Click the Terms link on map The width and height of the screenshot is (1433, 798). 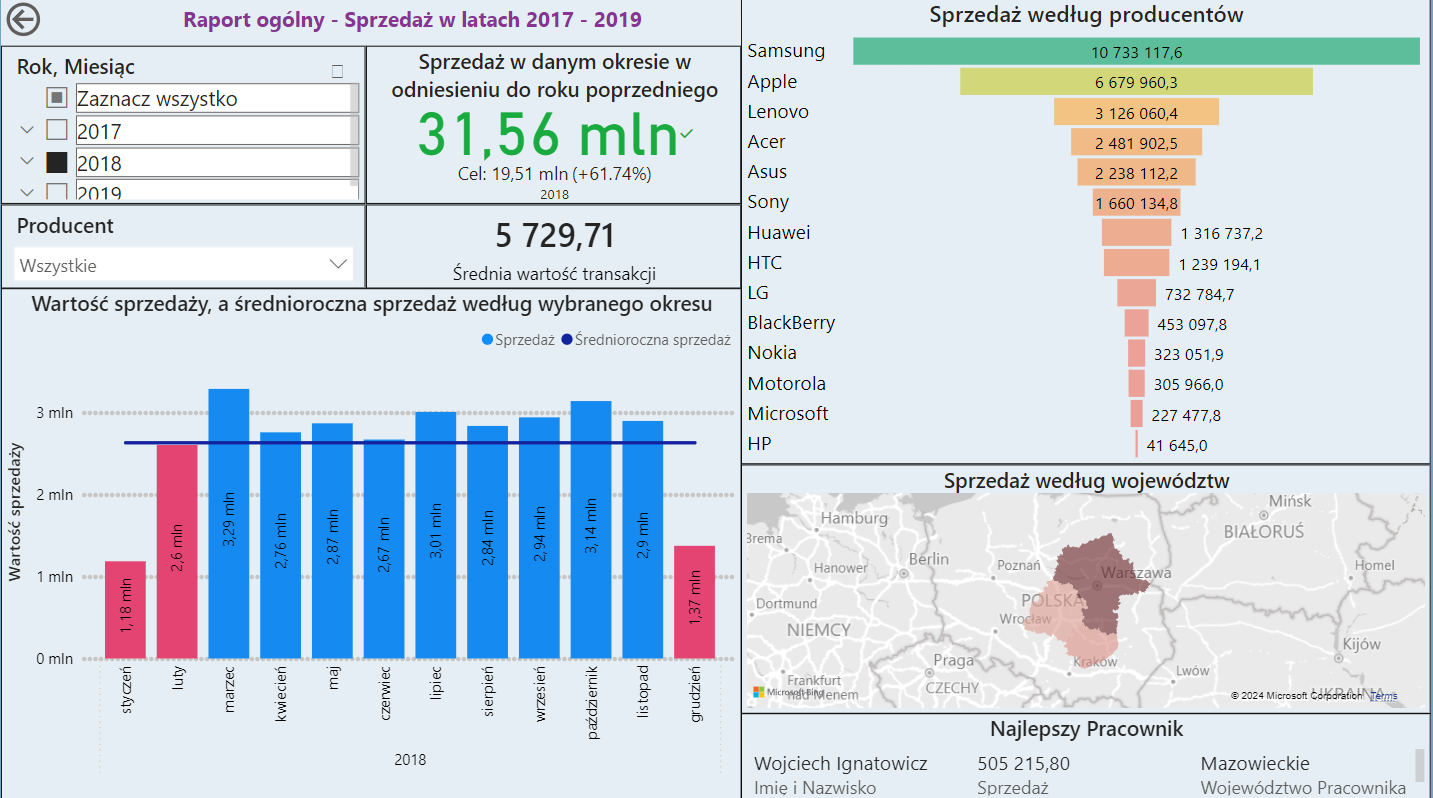point(1384,695)
